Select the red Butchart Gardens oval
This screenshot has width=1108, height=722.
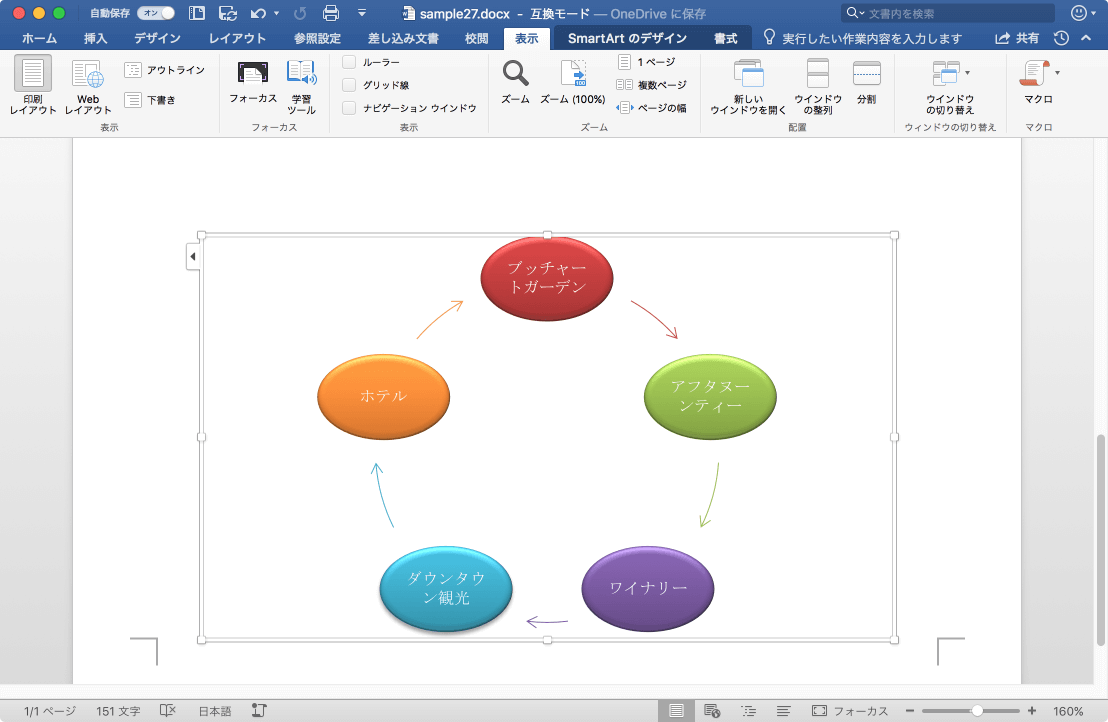[x=547, y=278]
